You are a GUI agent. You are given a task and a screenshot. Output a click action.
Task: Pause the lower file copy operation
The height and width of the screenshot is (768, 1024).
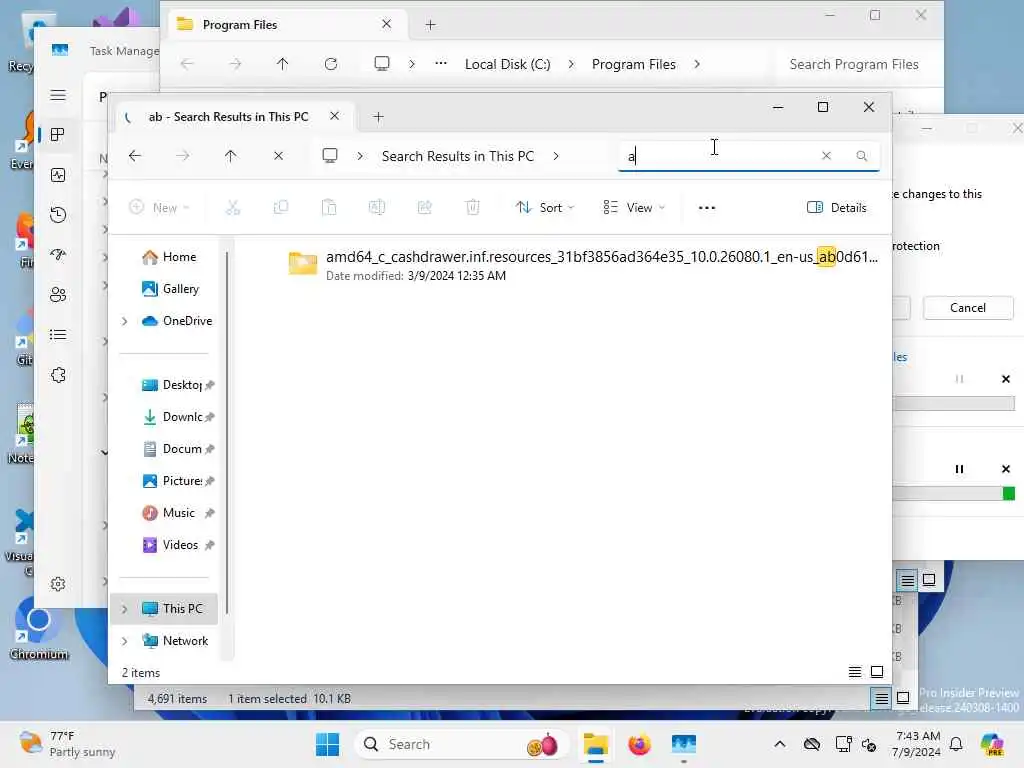coord(959,469)
